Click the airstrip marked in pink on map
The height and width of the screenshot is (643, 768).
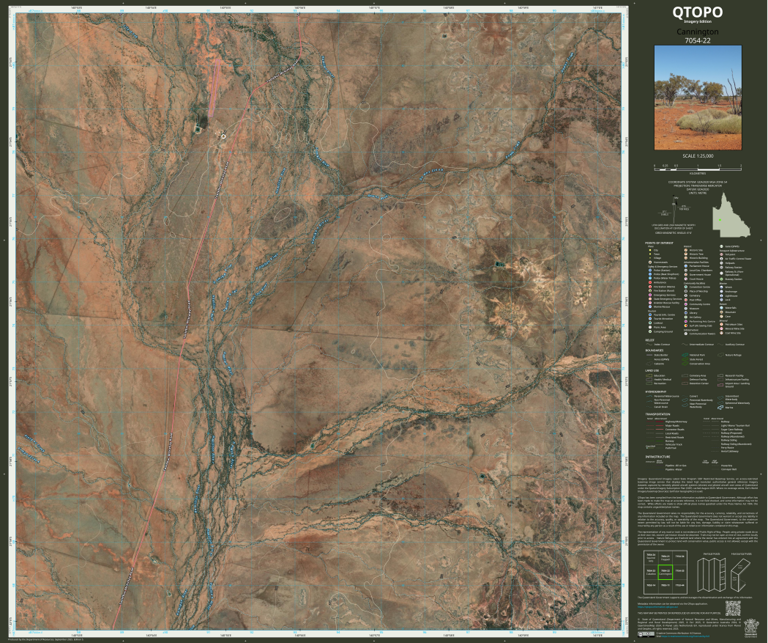[x=214, y=89]
